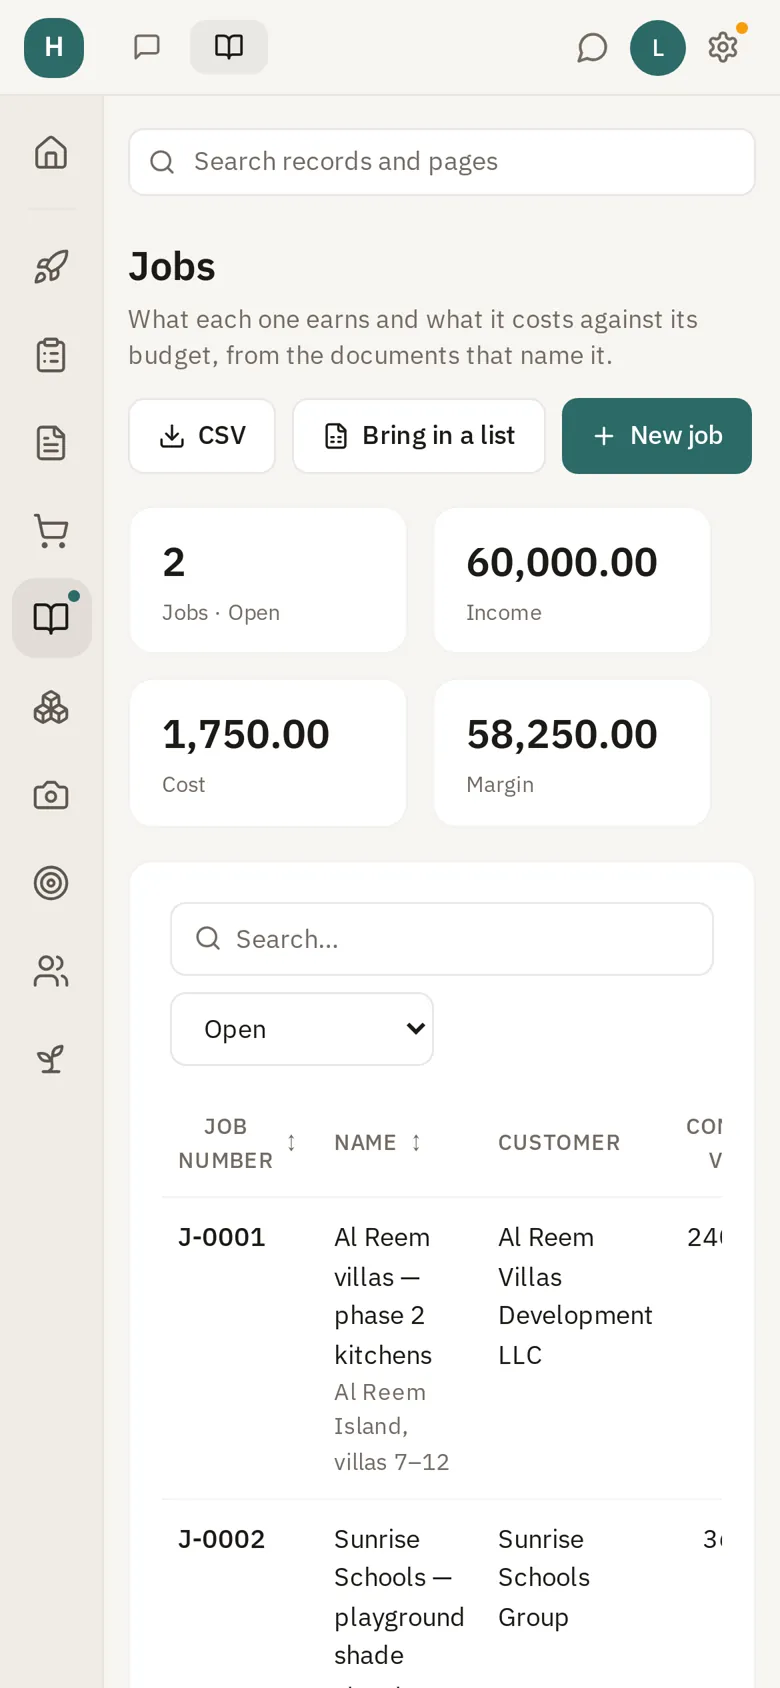The image size is (780, 1688).
Task: Export jobs with the CSV button
Action: tap(202, 436)
